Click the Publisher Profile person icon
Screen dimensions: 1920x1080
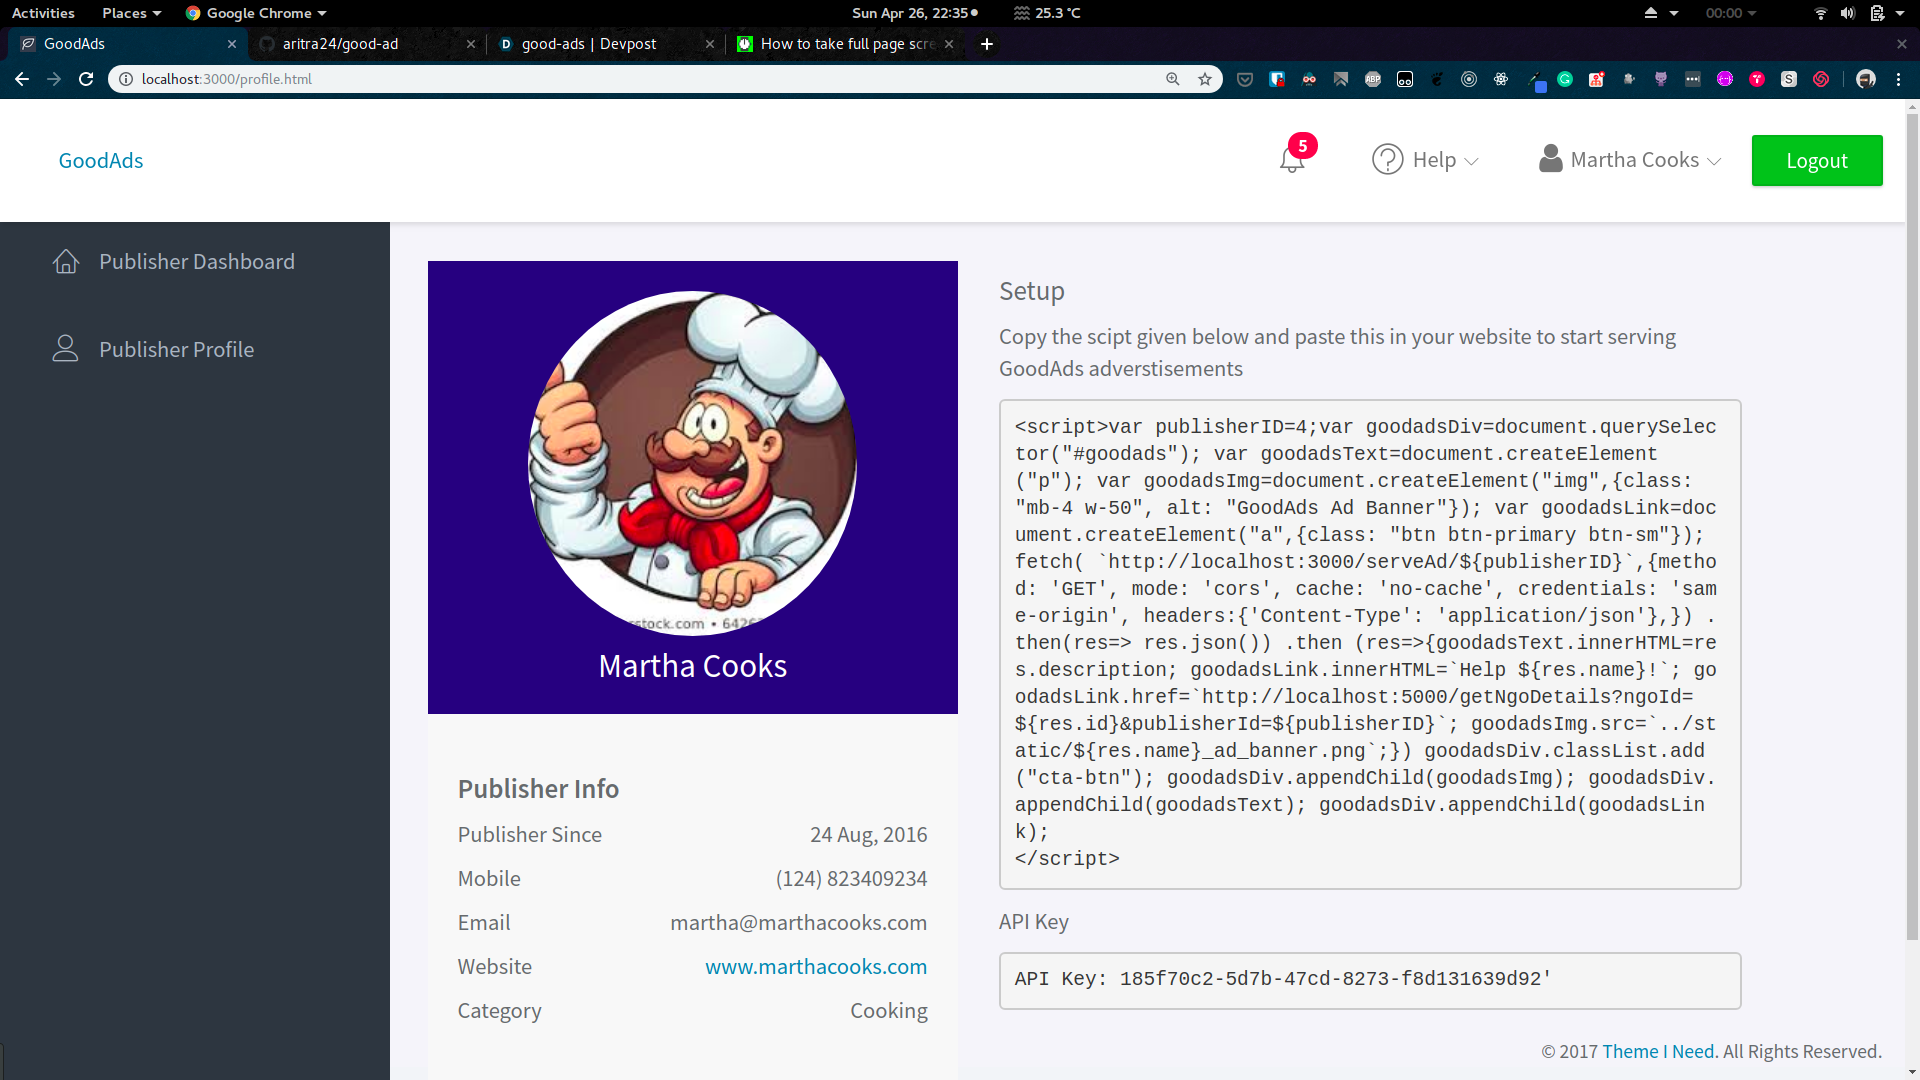[x=66, y=349]
